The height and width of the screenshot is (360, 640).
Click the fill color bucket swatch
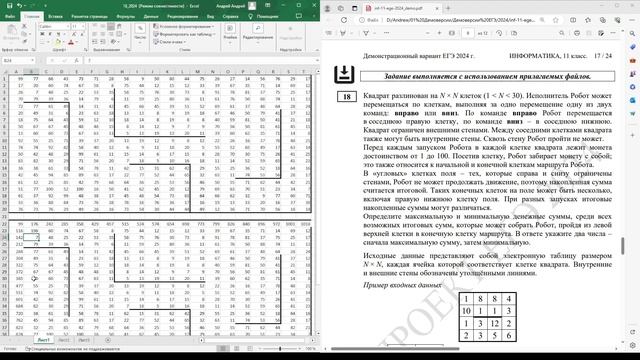[58, 42]
